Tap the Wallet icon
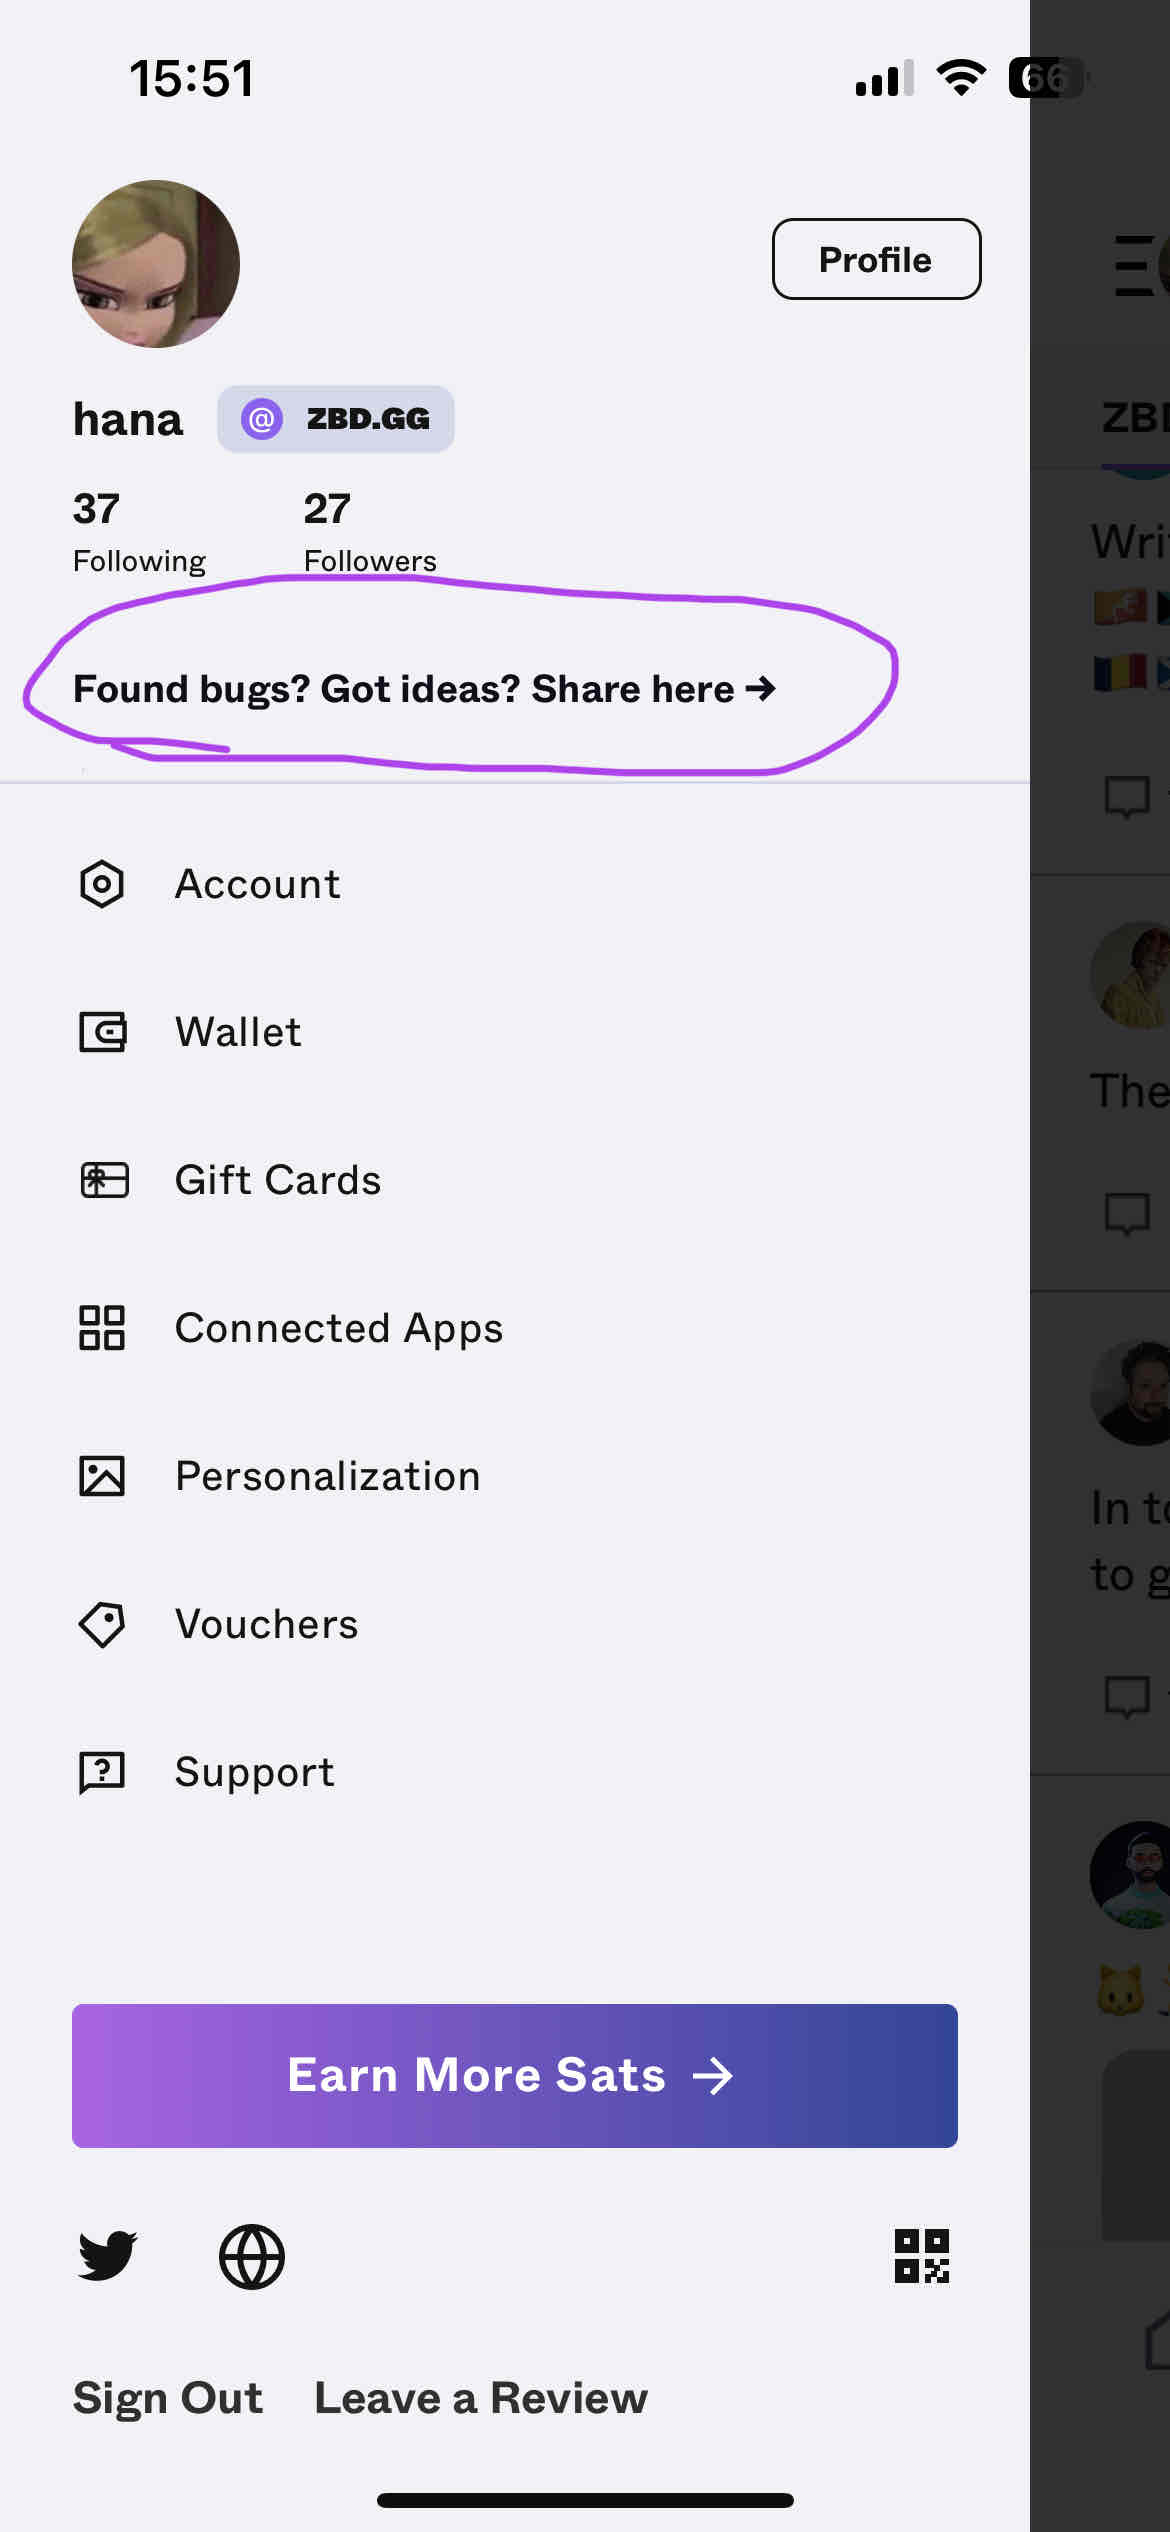1170x2532 pixels. point(102,1032)
